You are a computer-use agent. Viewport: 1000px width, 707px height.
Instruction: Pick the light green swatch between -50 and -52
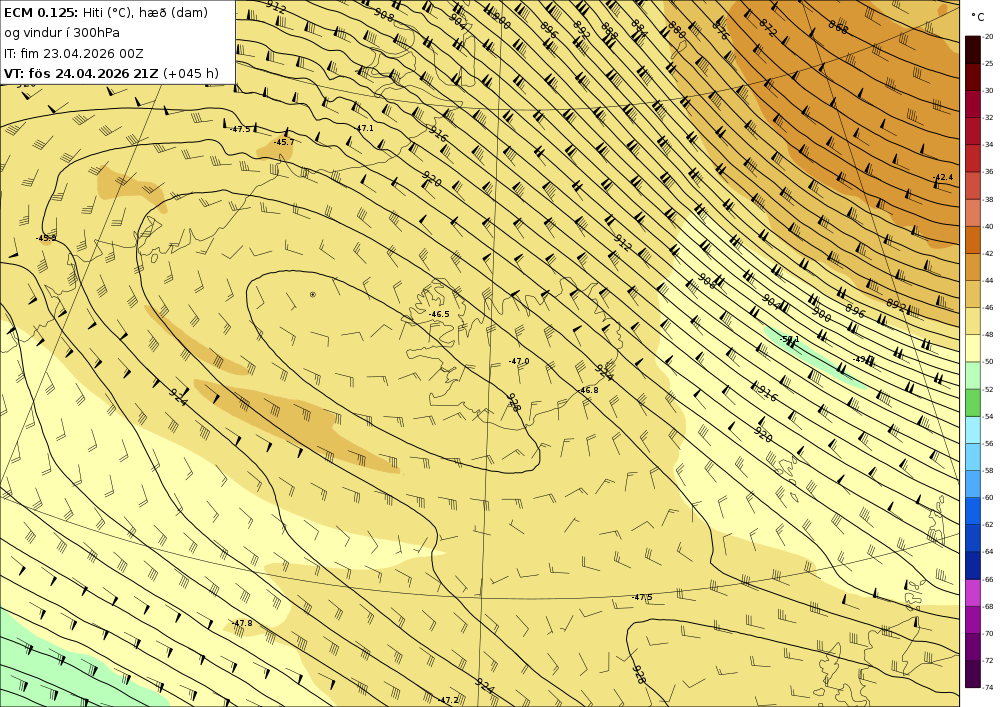coord(973,375)
